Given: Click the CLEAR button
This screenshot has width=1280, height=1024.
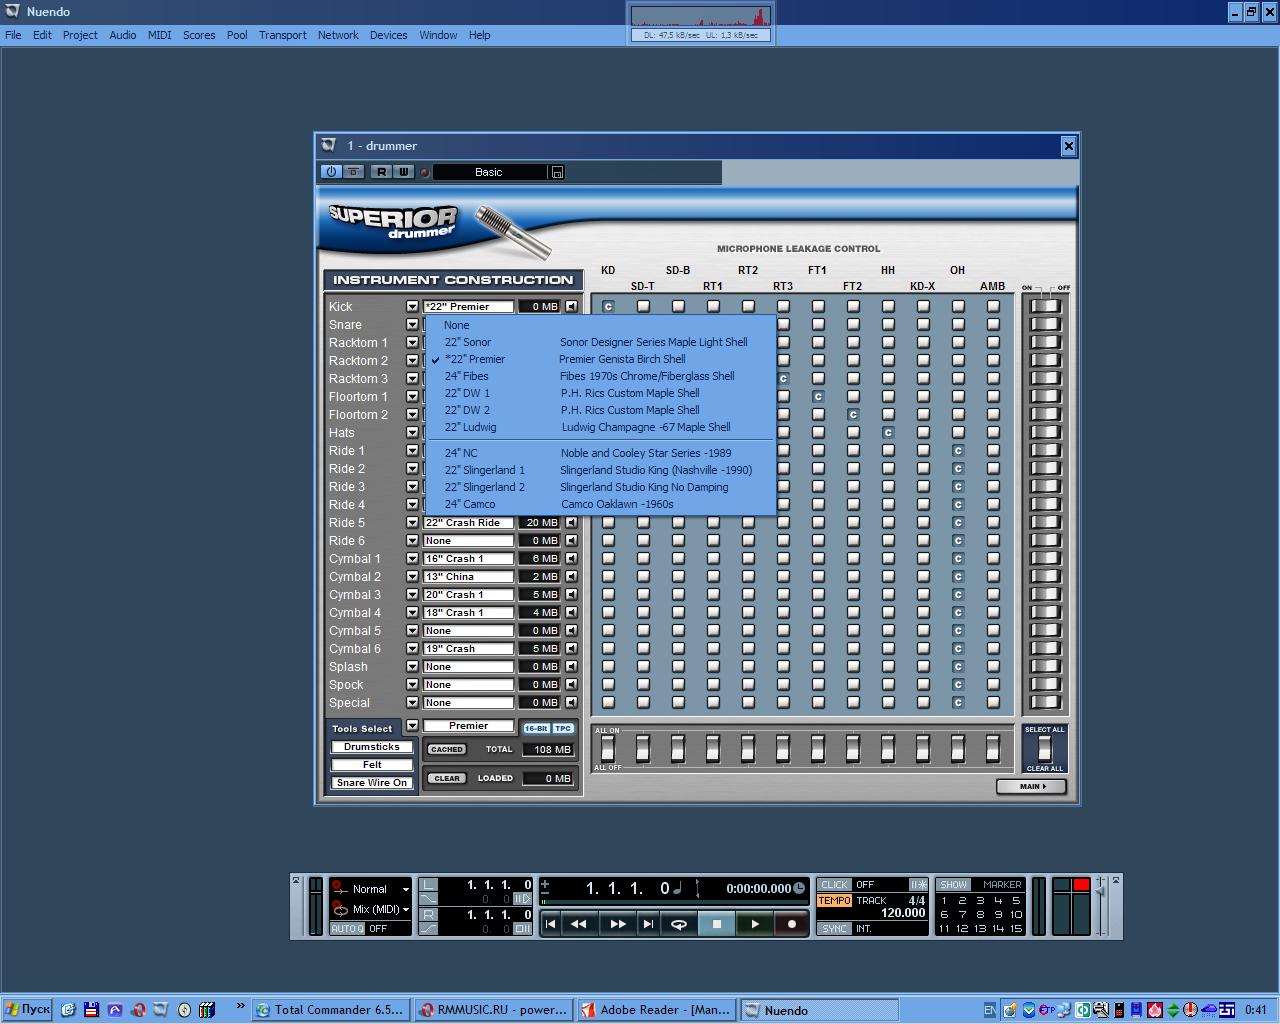Looking at the screenshot, I should 447,778.
